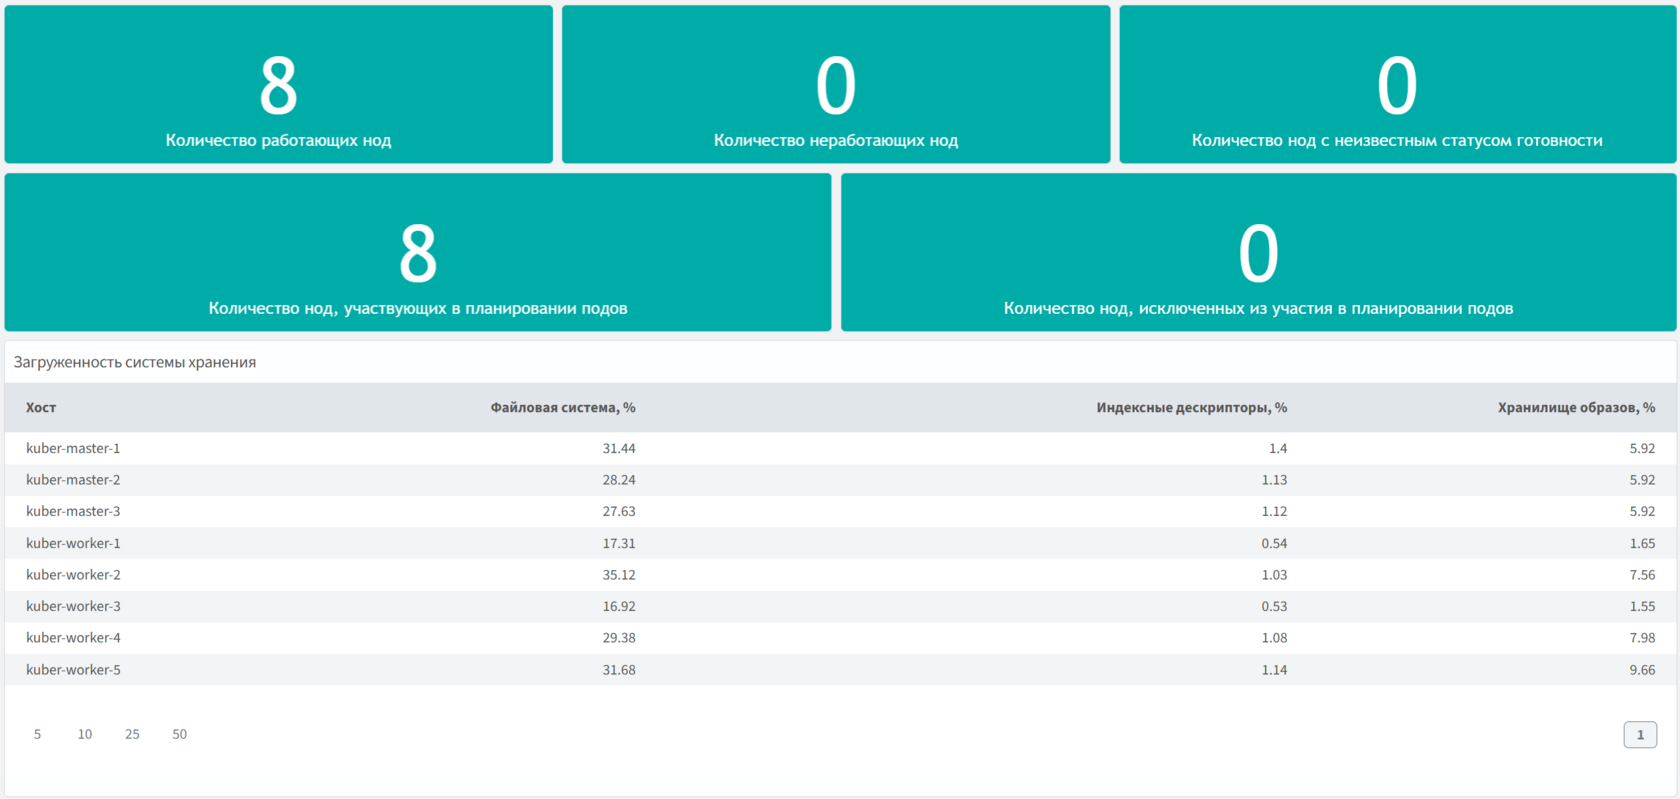
Task: Open the Загруженность системы хранения panel title
Action: pos(135,362)
